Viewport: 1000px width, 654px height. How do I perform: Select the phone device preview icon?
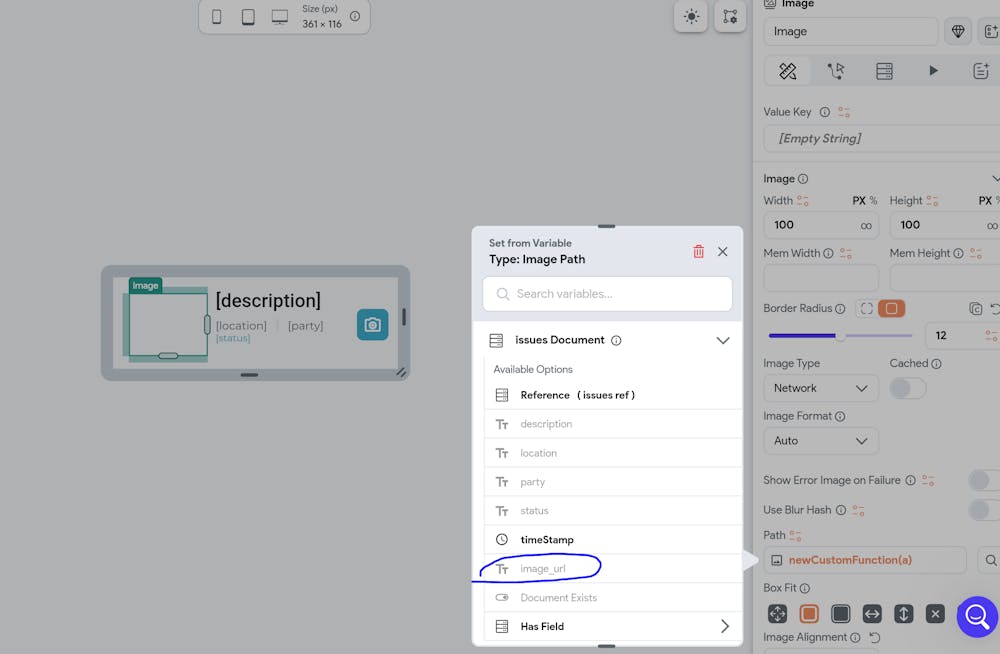click(217, 17)
